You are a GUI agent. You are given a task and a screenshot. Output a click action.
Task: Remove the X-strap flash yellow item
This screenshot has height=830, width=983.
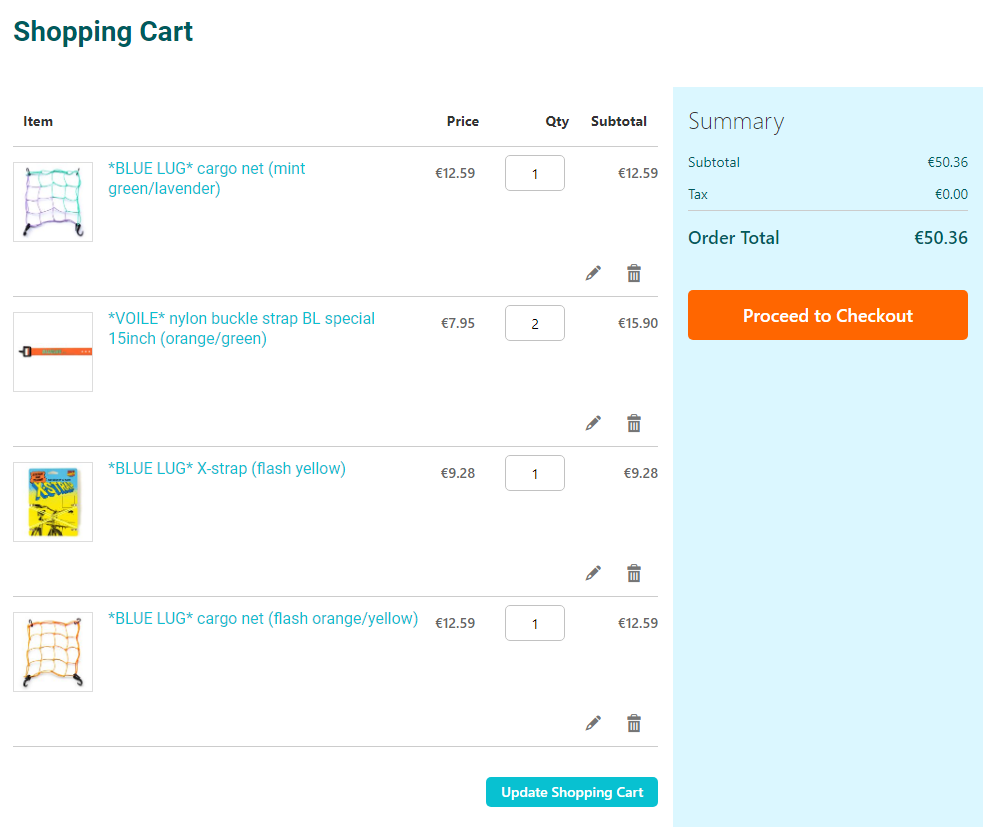(633, 573)
